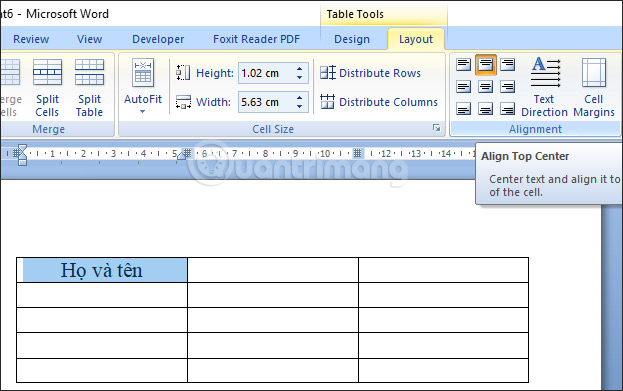Decrease the column Width value

300,106
